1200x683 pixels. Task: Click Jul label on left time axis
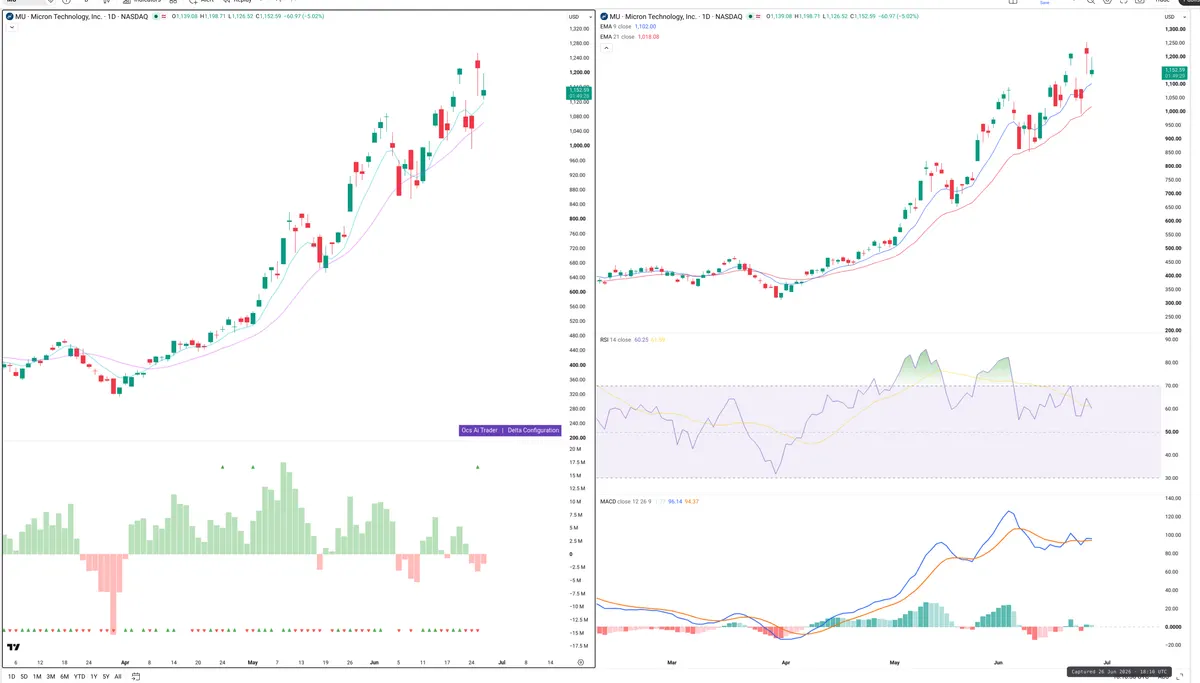[x=501, y=662]
